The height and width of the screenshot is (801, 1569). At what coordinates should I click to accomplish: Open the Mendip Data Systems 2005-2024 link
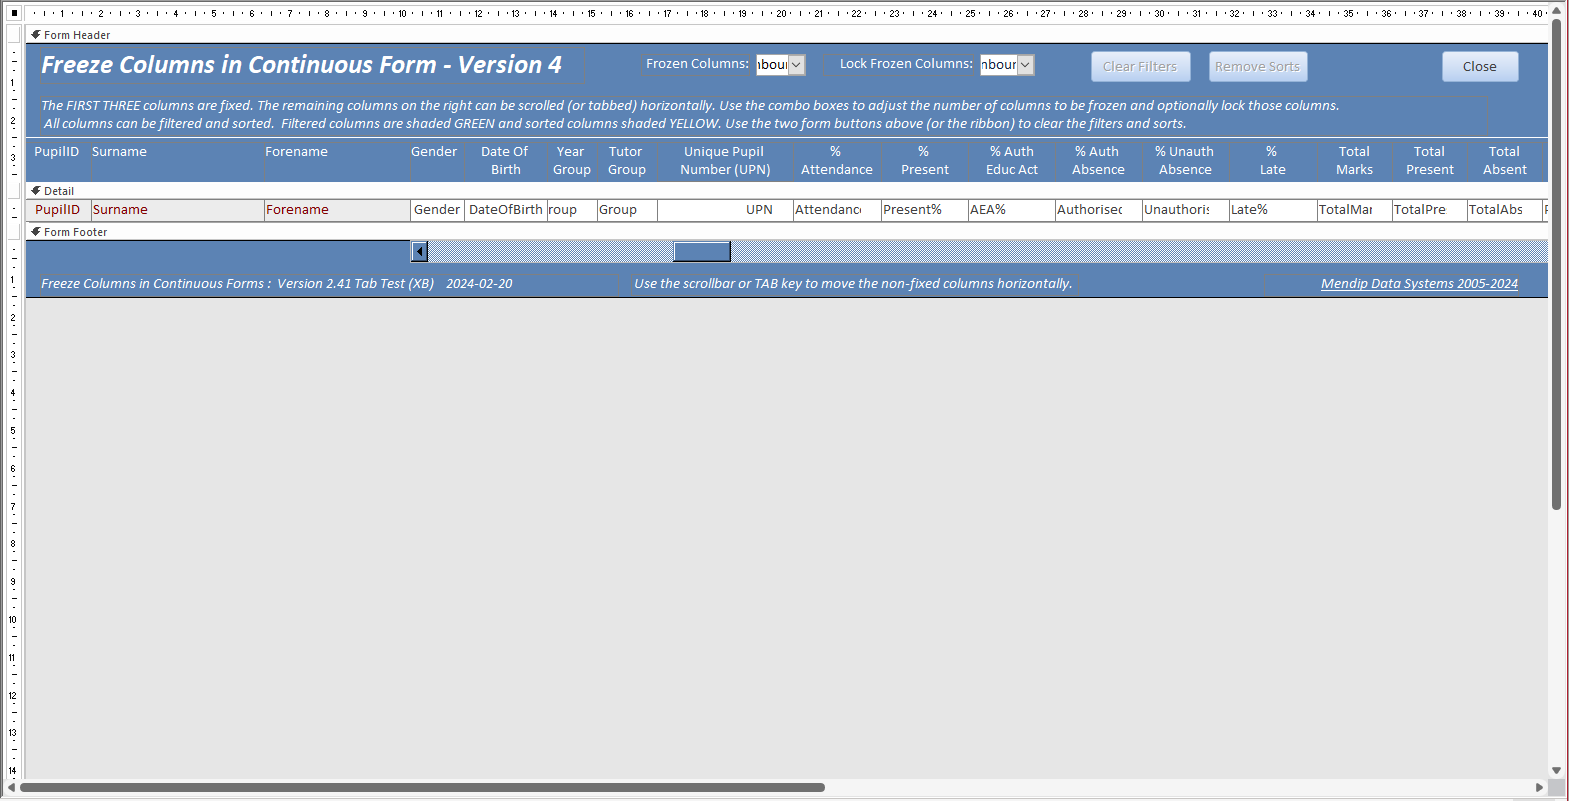tap(1419, 284)
